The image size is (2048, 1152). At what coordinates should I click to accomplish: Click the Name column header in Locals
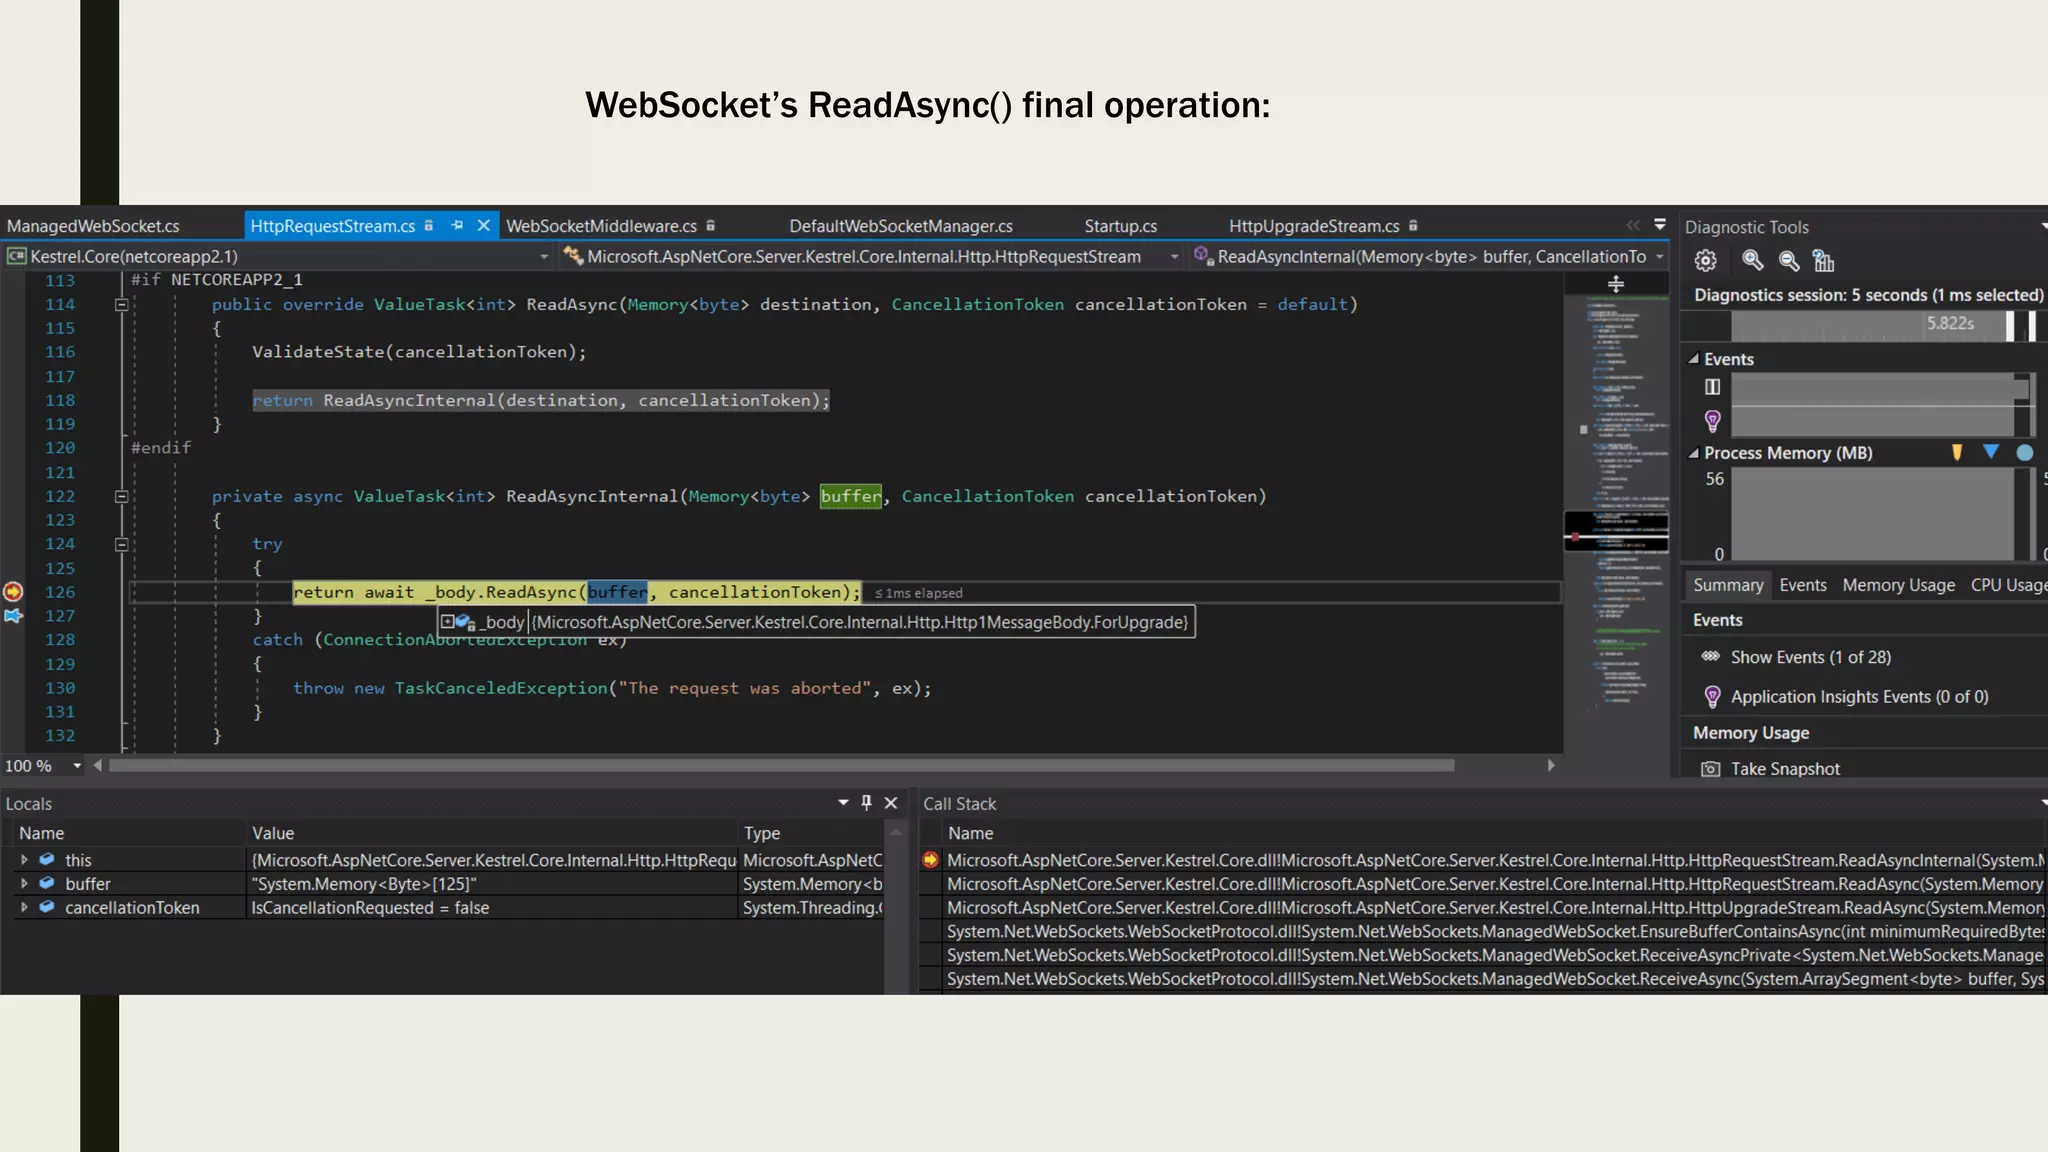tap(41, 833)
